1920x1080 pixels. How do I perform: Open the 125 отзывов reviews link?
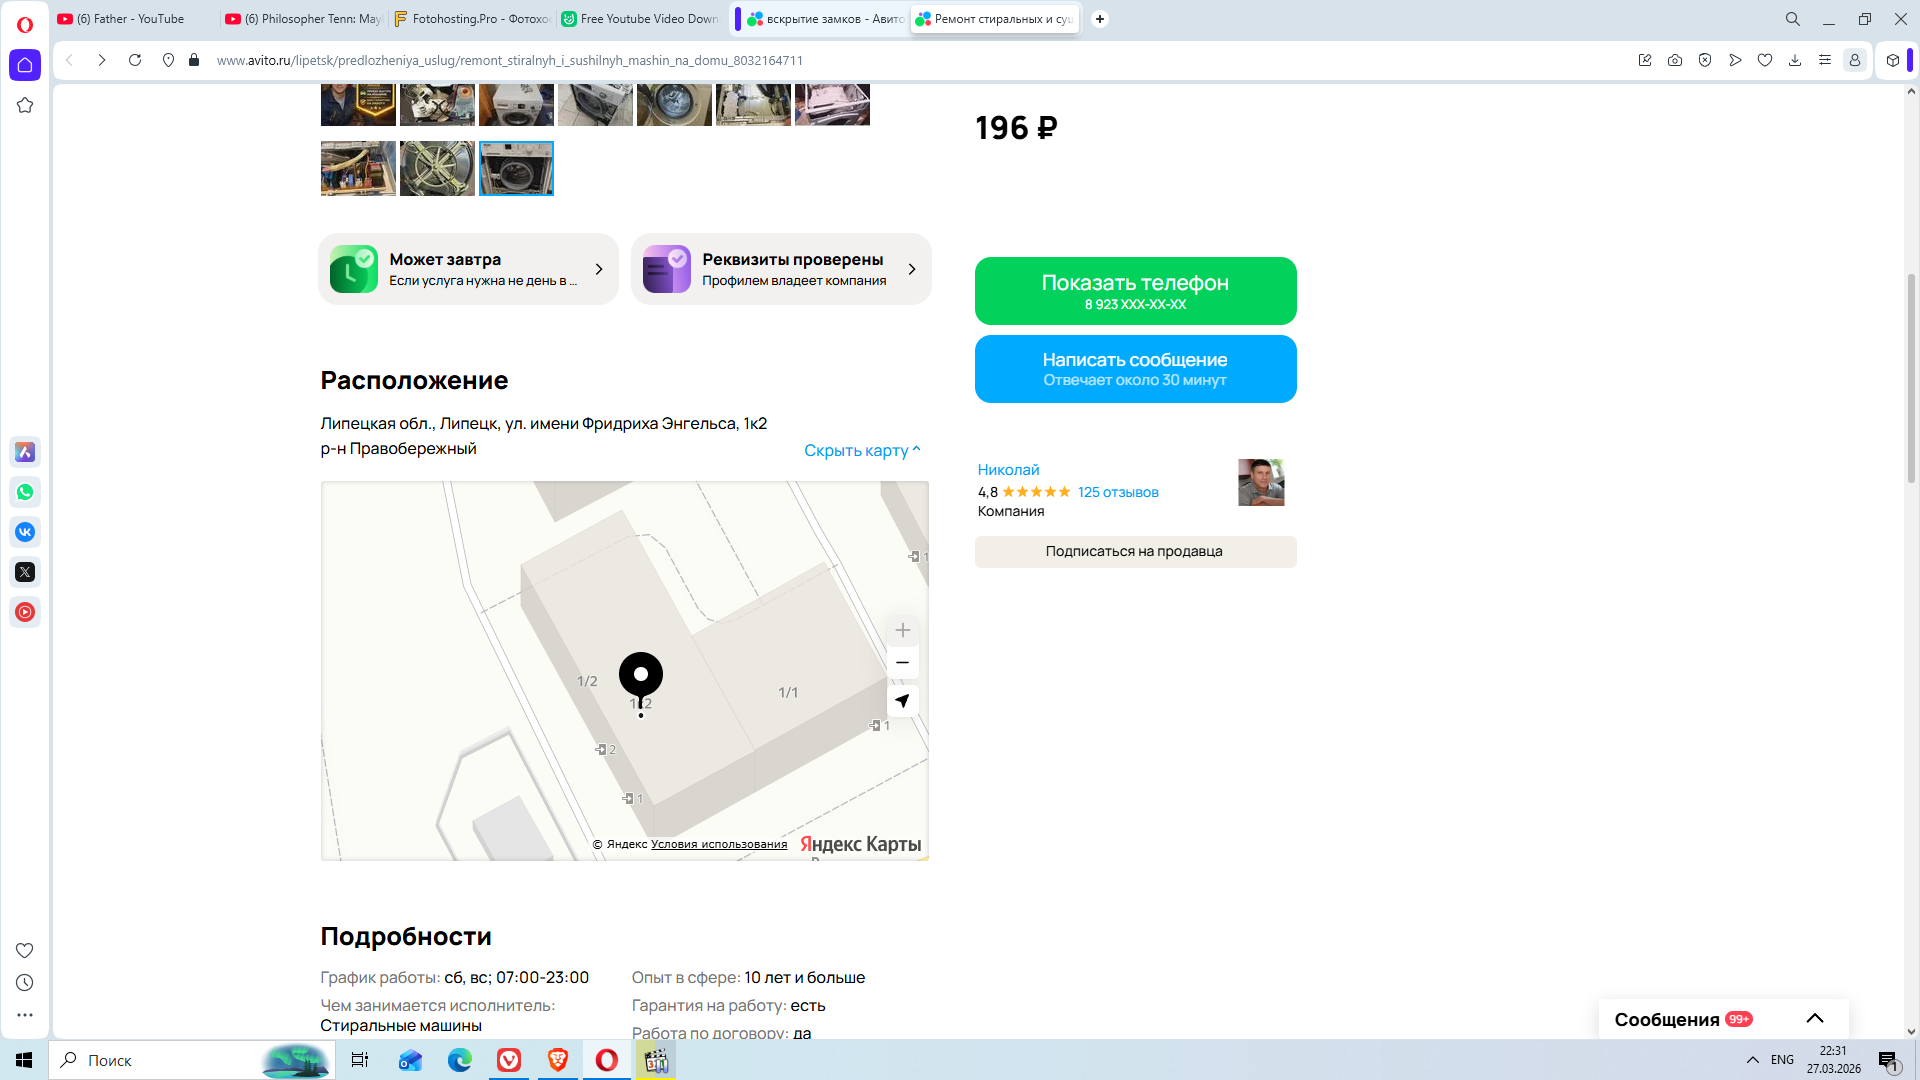point(1118,492)
